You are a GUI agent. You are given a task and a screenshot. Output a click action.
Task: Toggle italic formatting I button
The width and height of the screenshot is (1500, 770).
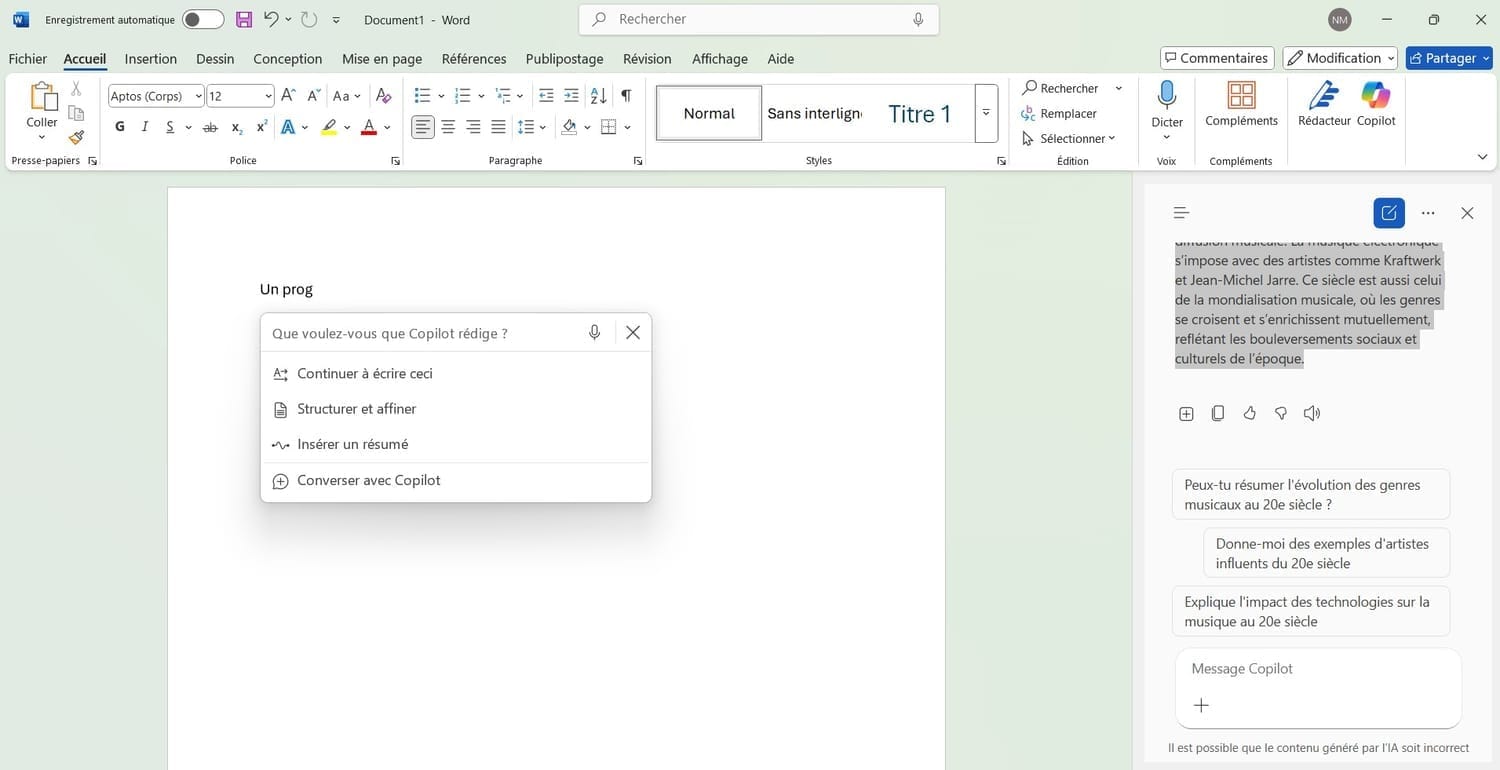pos(145,127)
